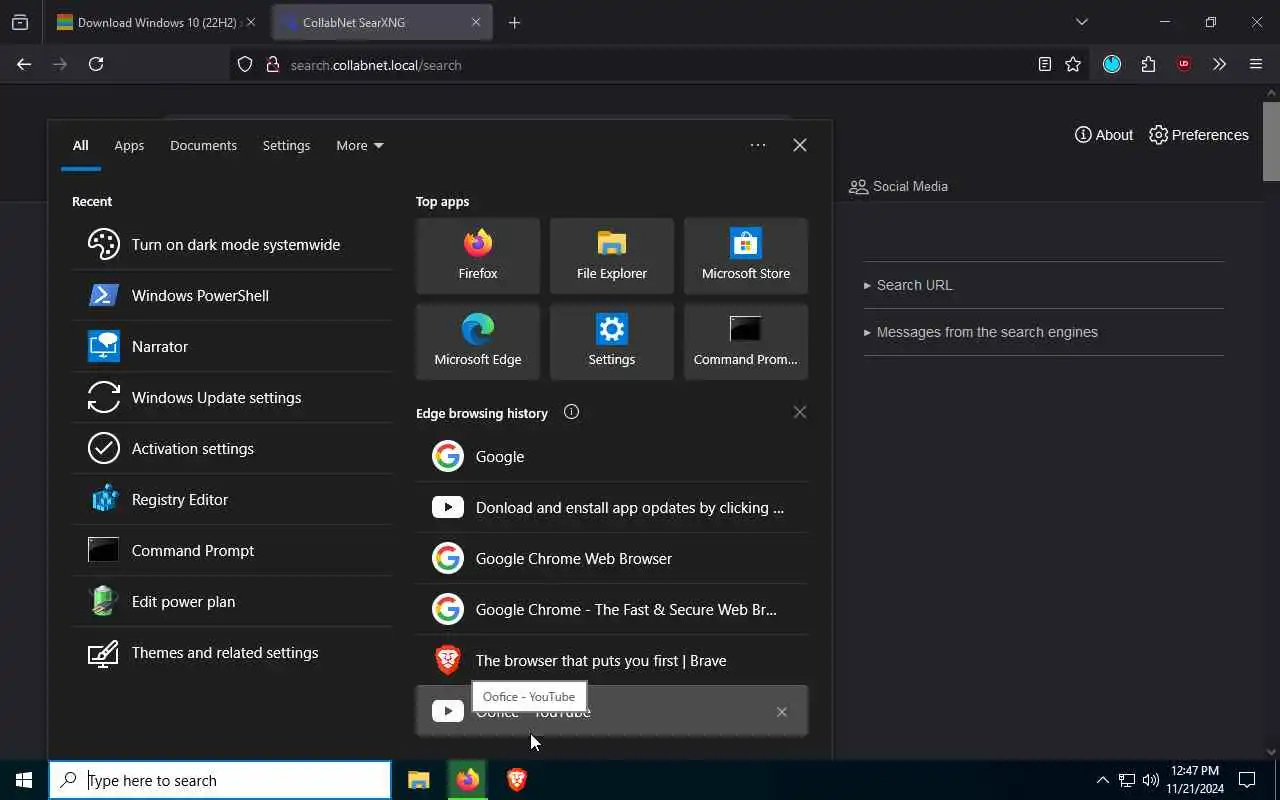Launch Command Prompt tile in Top apps

[746, 342]
